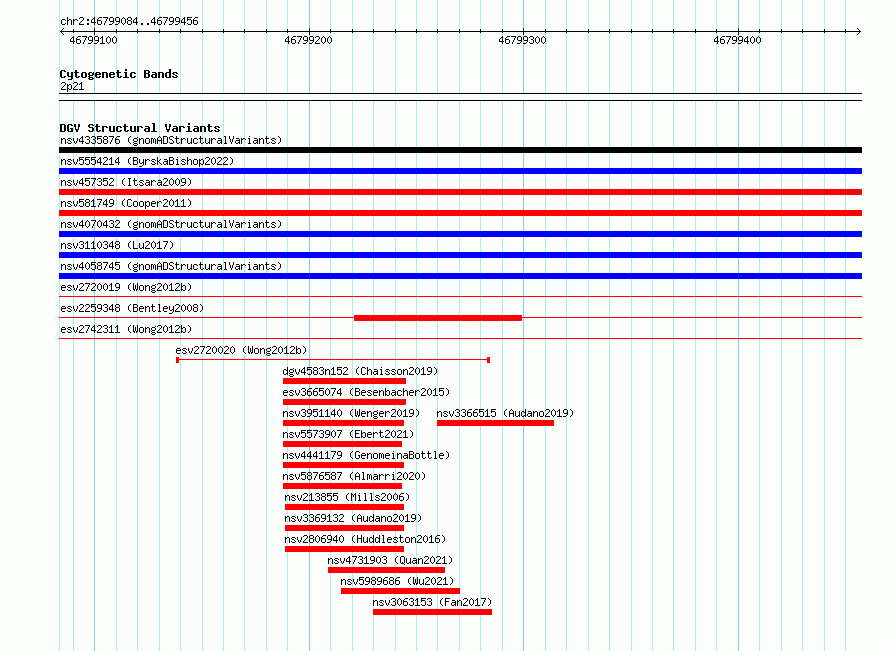Click the nsv4335876 gnomADStructuralVariants label

pyautogui.click(x=171, y=140)
